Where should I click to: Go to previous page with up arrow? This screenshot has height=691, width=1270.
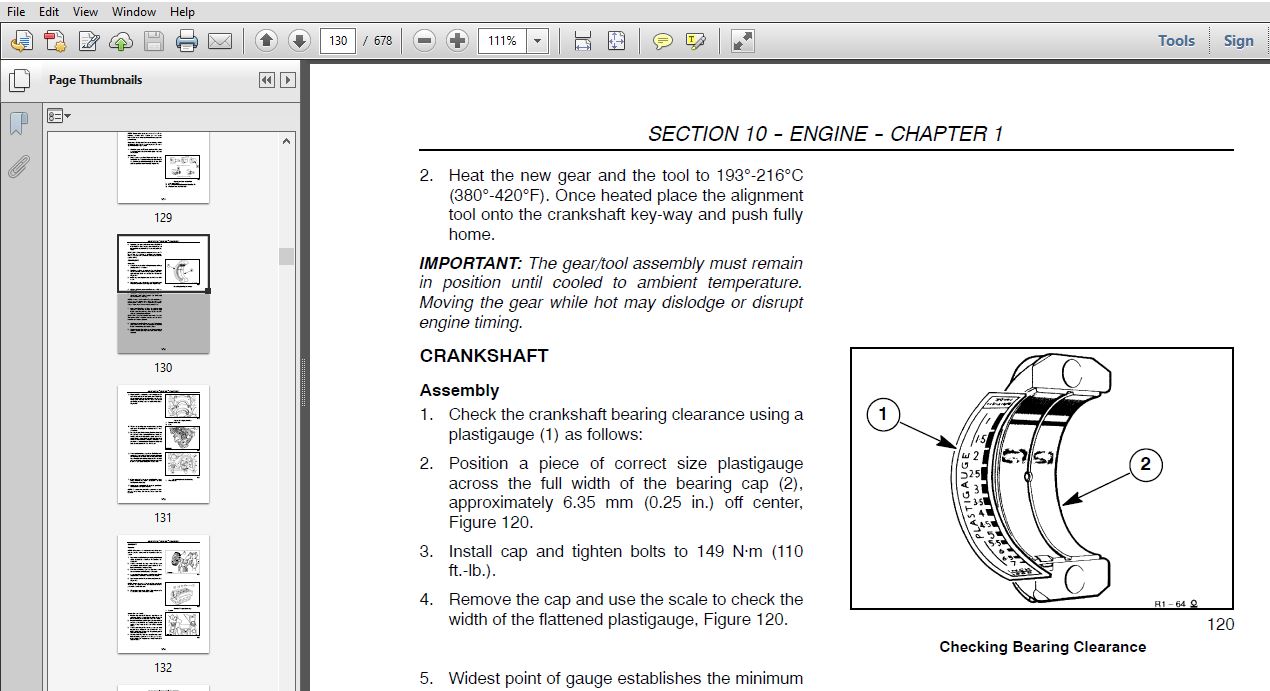point(266,41)
